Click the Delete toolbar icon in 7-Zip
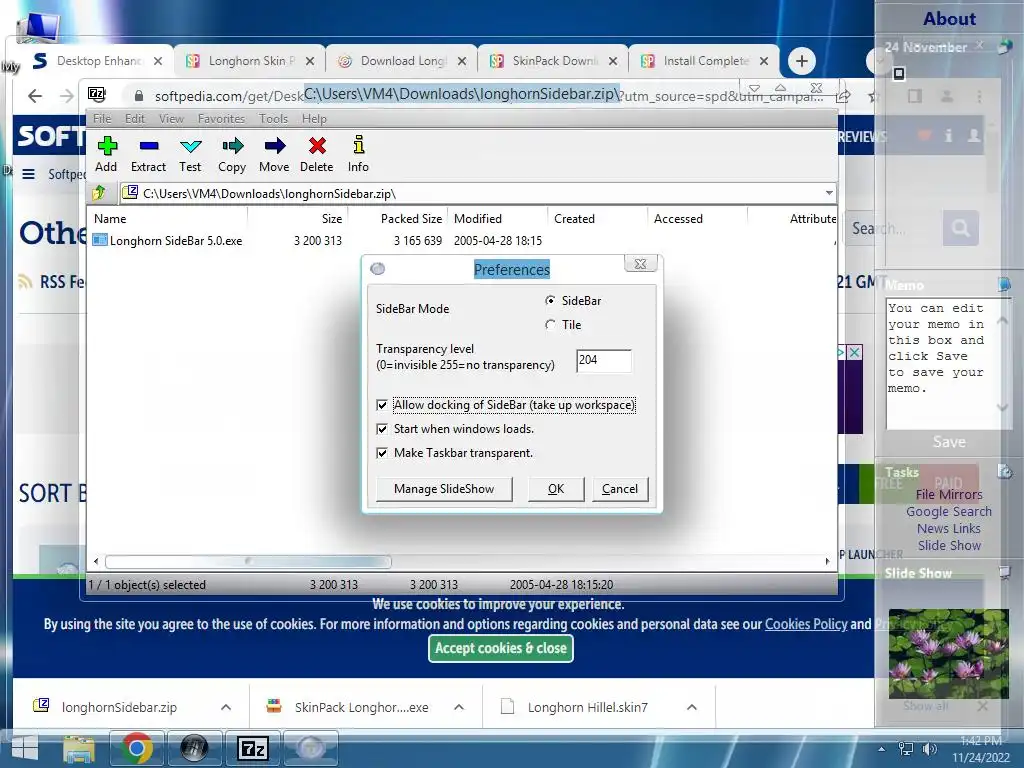Image resolution: width=1024 pixels, height=768 pixels. tap(317, 146)
